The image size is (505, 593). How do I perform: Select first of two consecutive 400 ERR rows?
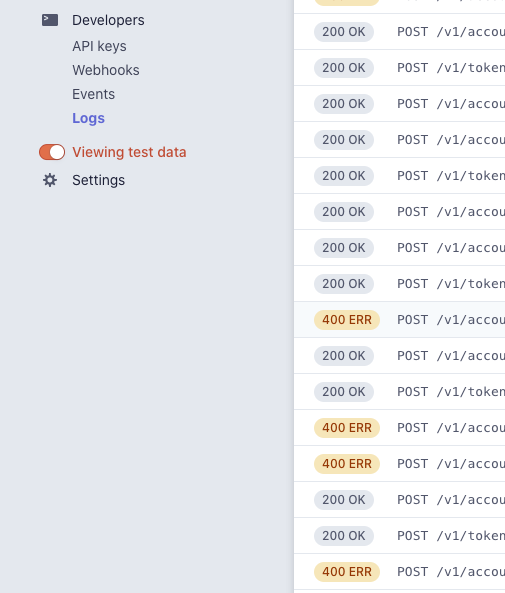tap(399, 428)
